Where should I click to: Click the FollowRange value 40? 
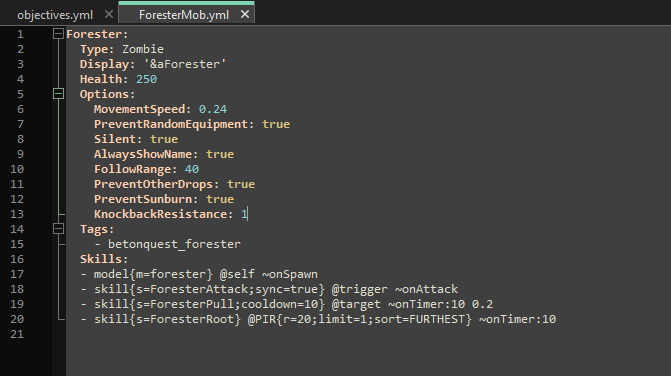[192, 169]
